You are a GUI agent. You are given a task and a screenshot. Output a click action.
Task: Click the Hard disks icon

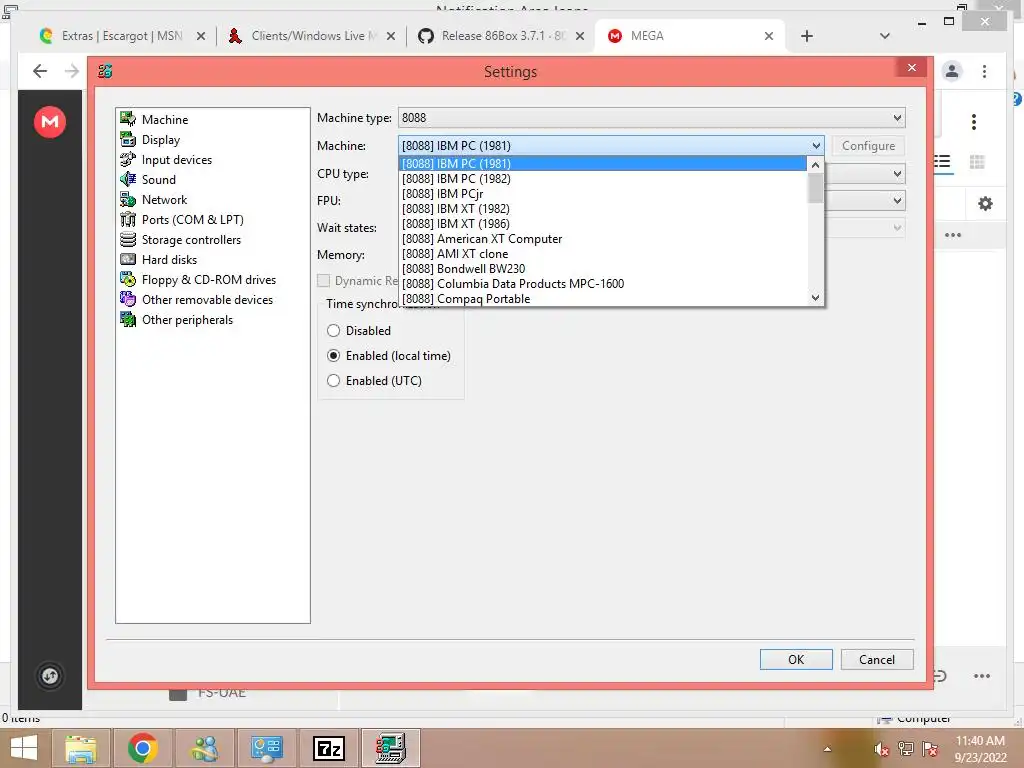[128, 259]
